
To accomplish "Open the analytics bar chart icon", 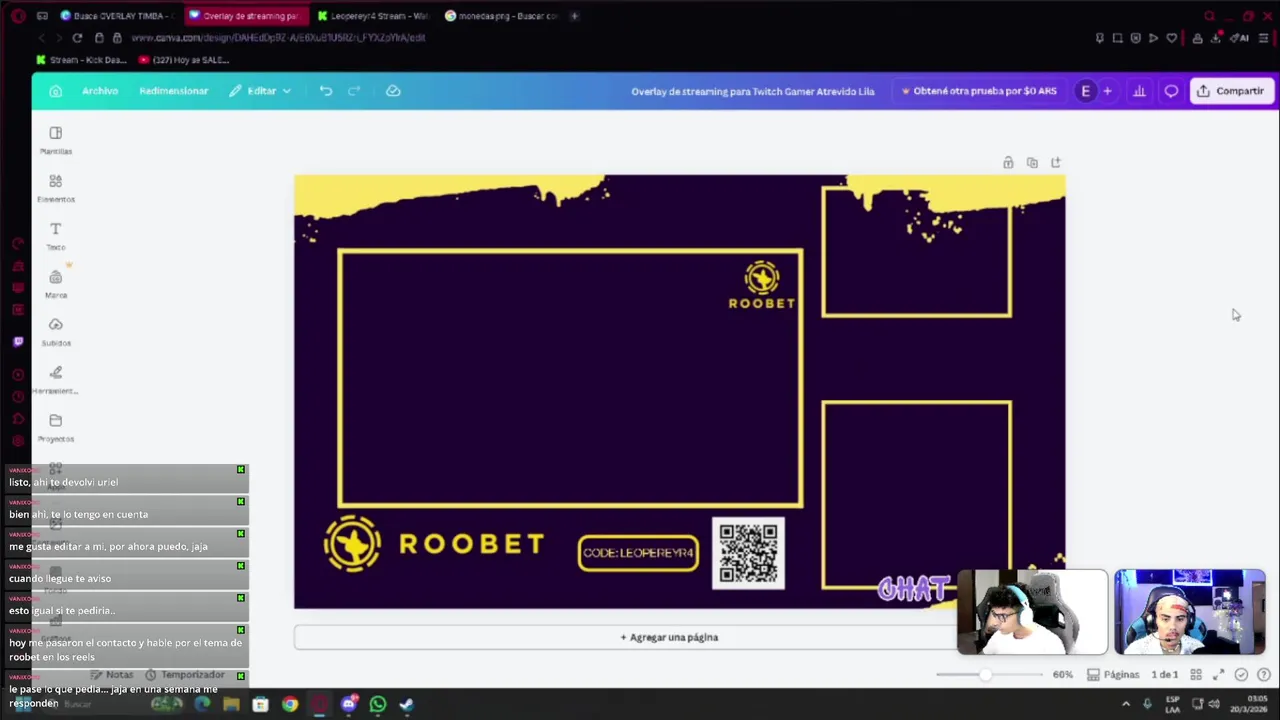I will tap(1139, 91).
